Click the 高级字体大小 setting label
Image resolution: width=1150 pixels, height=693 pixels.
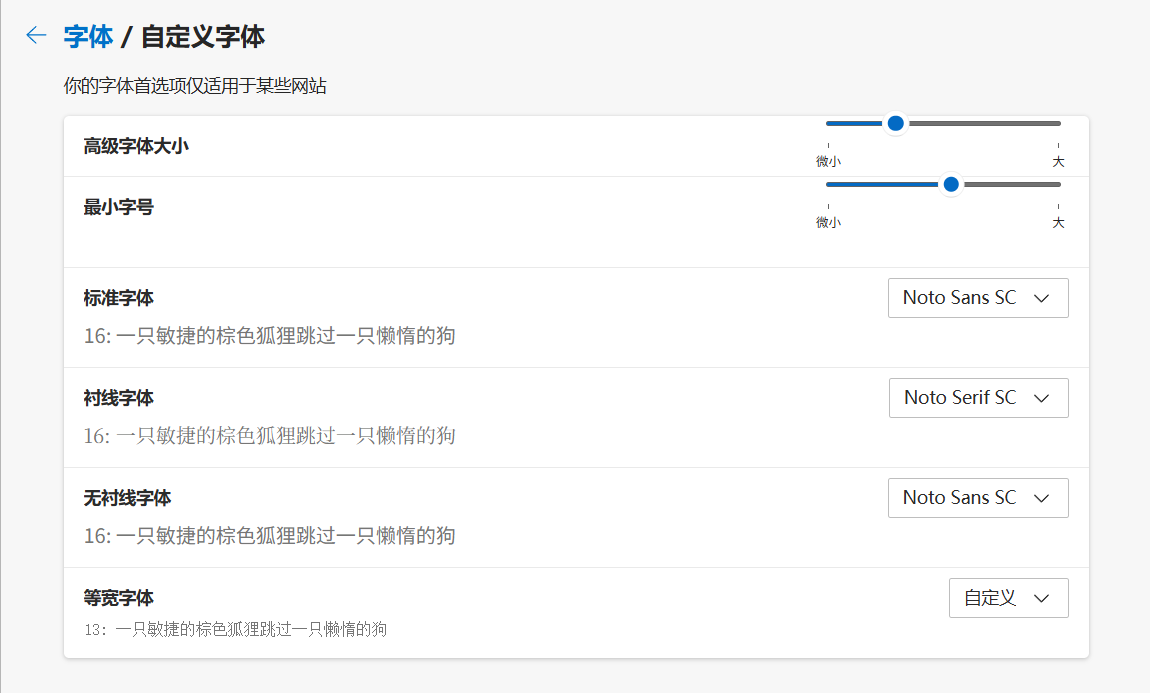coord(136,146)
